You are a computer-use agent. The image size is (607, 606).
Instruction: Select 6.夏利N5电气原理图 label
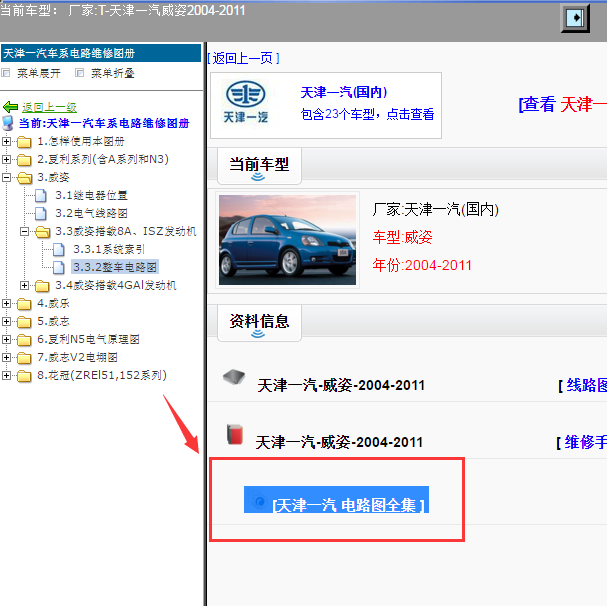point(88,339)
